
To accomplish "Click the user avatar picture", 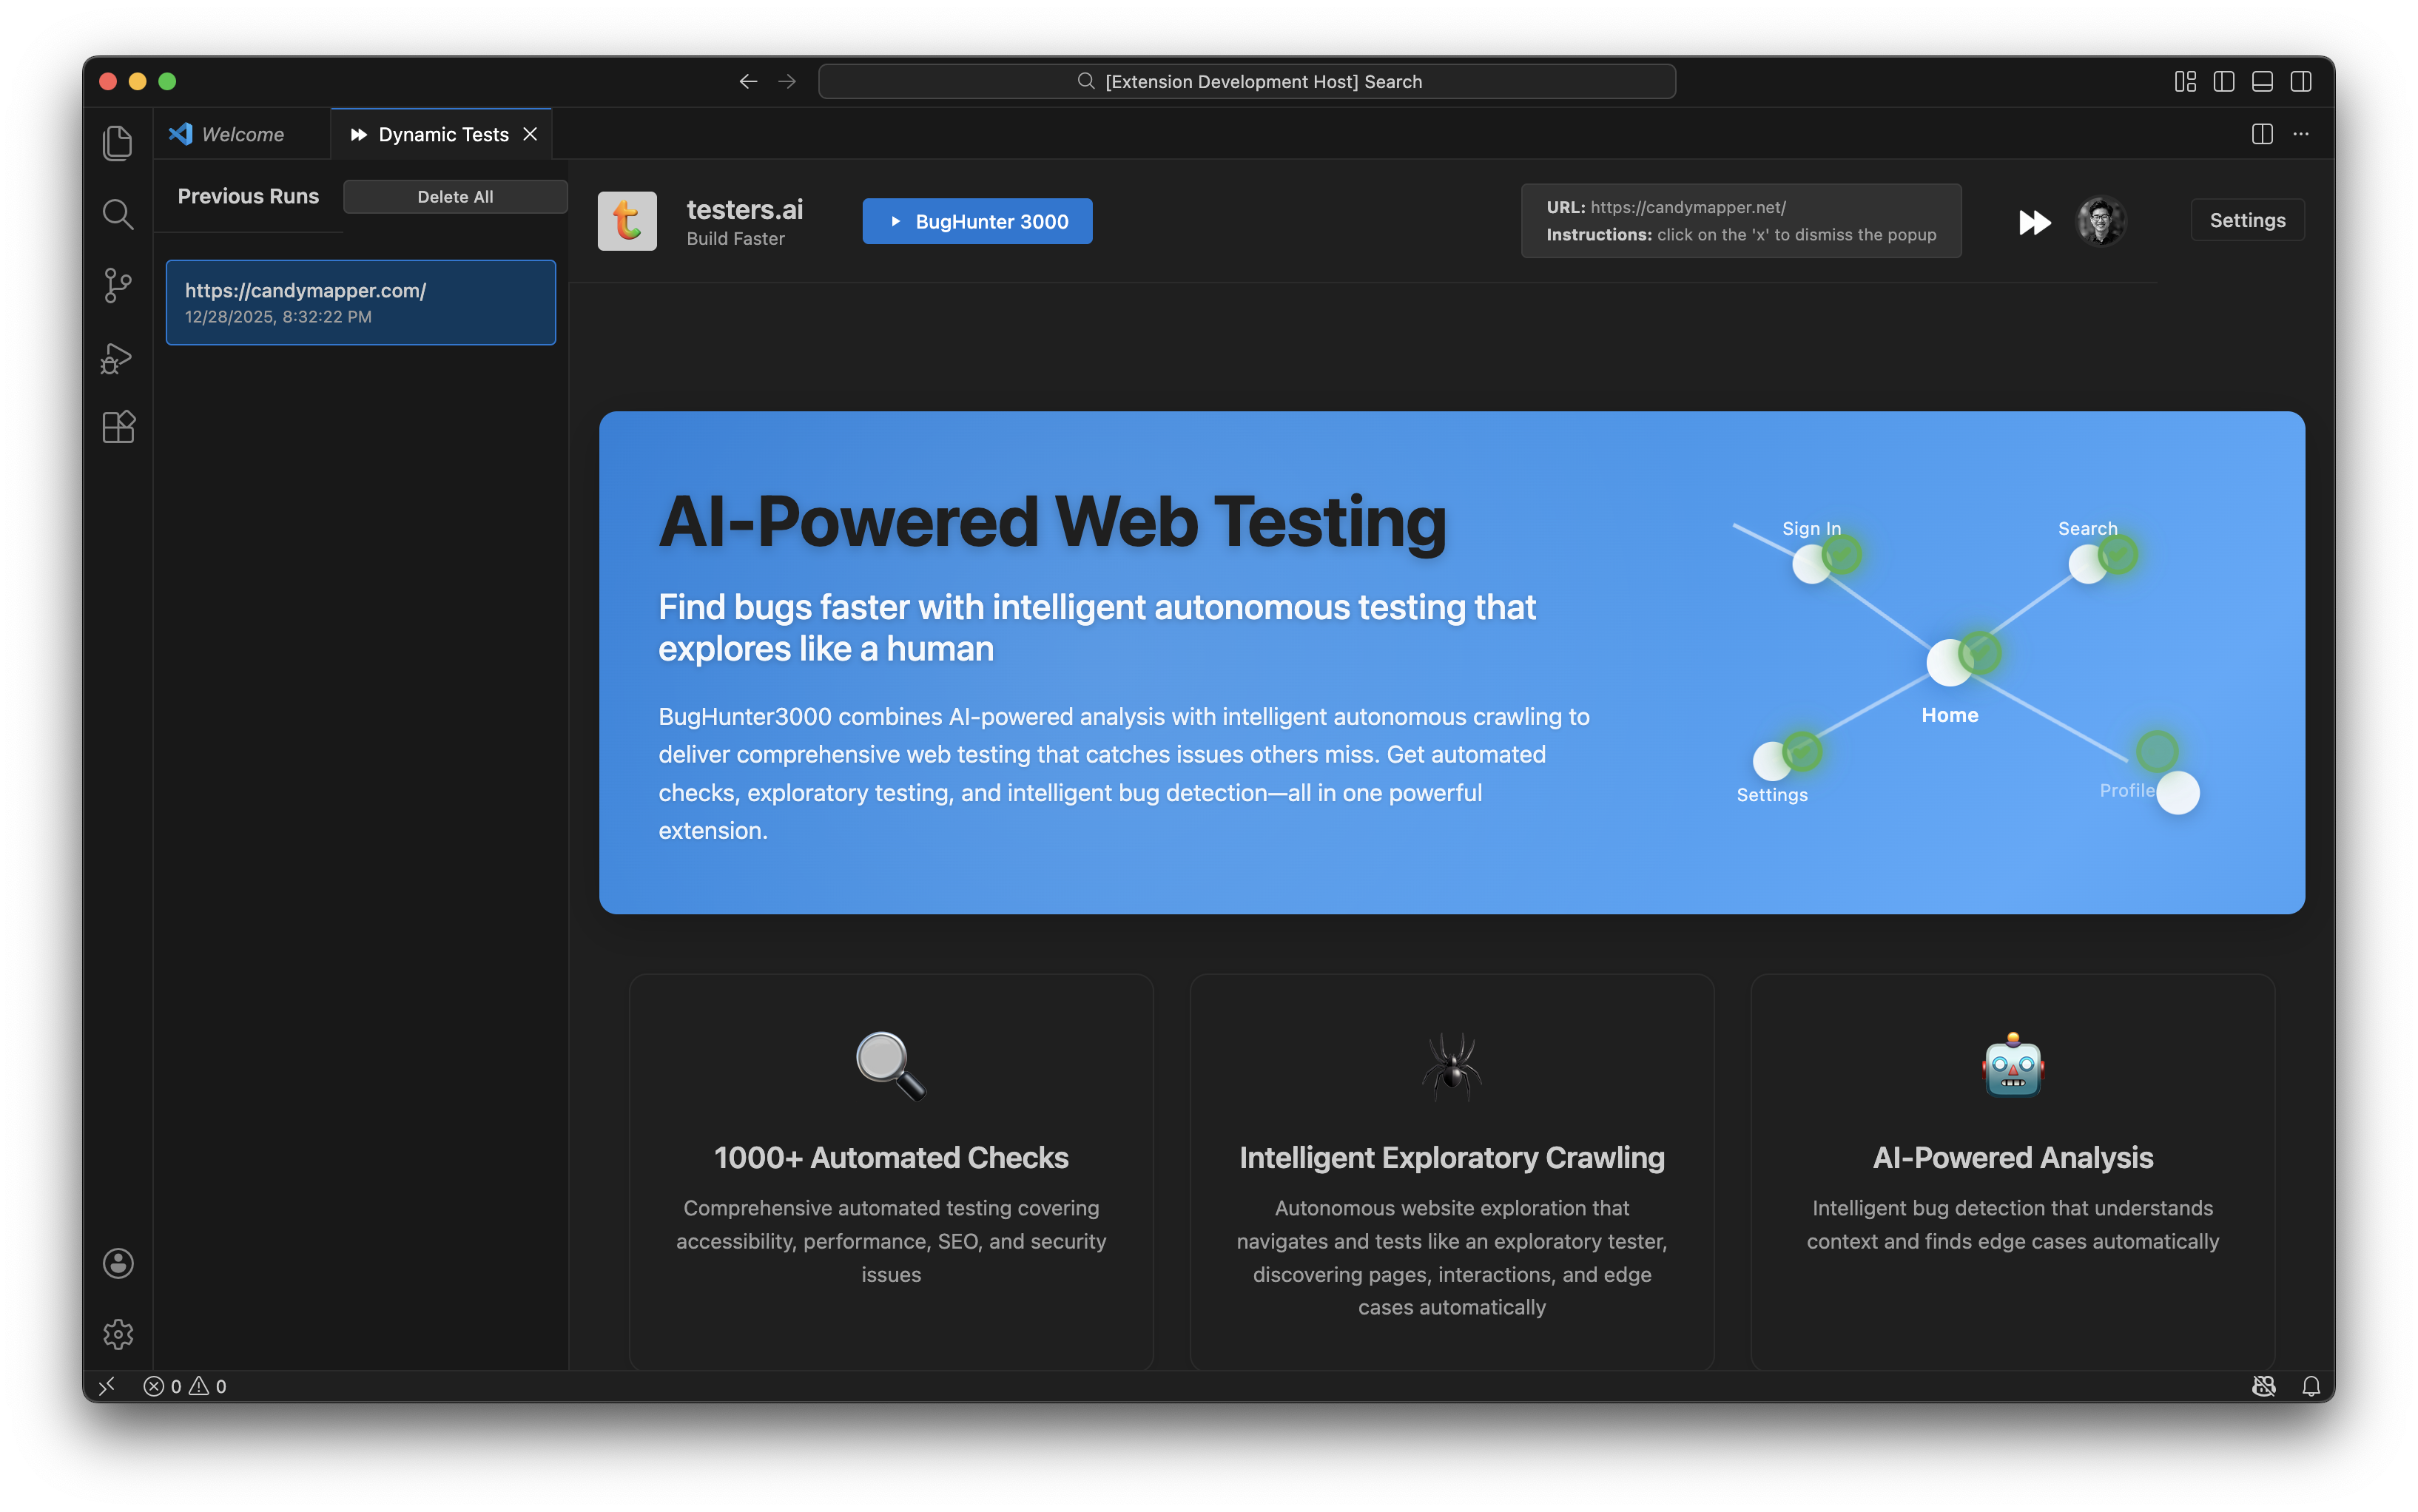I will (2100, 221).
